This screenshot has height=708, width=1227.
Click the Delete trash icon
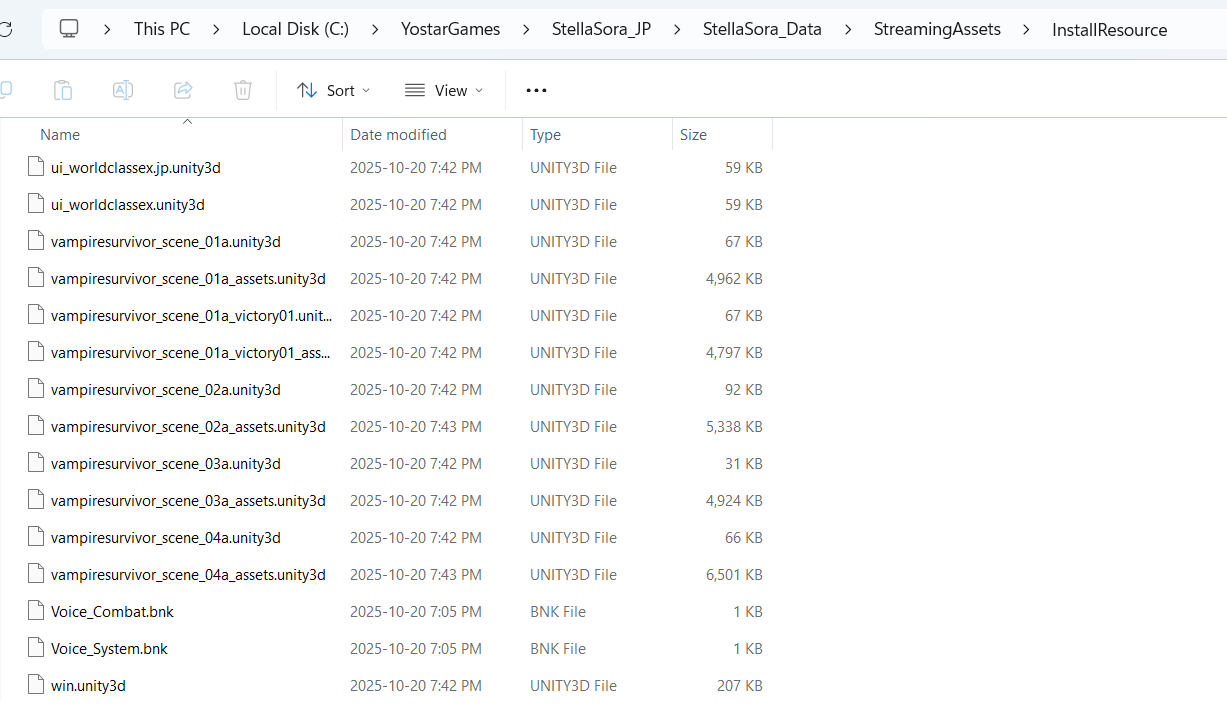tap(243, 90)
